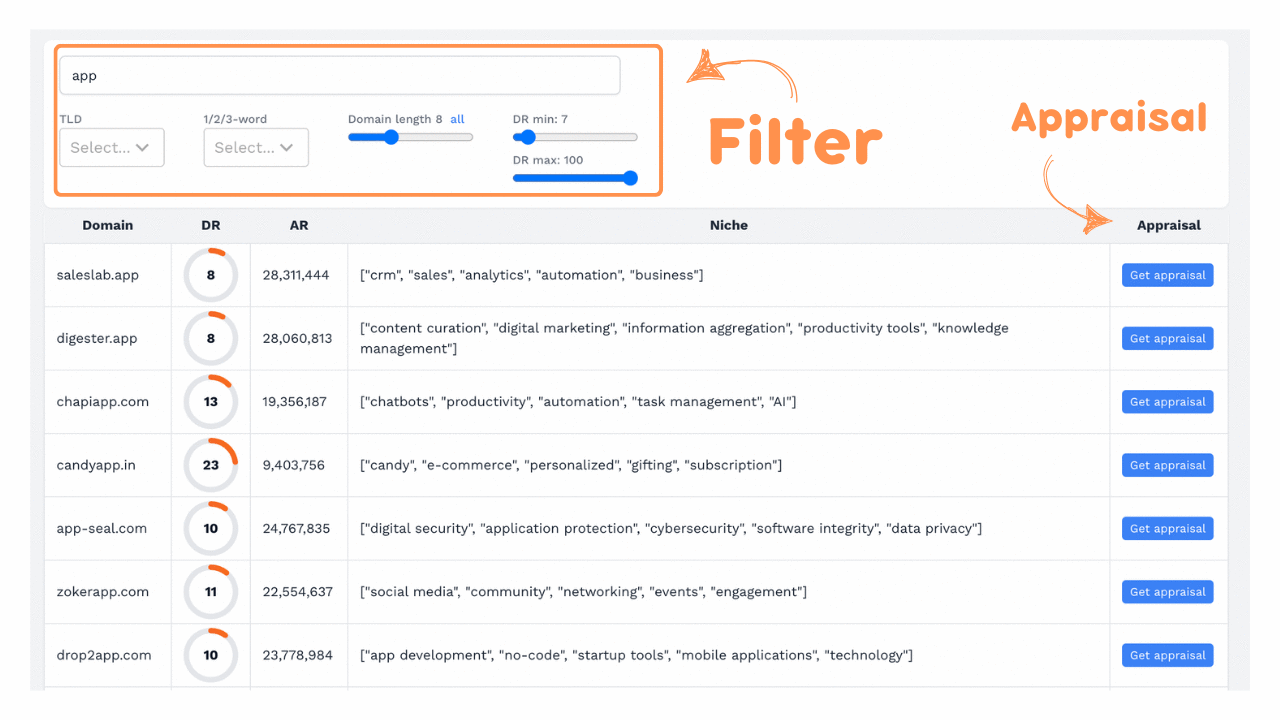Sort by the AR column header

[x=299, y=225]
